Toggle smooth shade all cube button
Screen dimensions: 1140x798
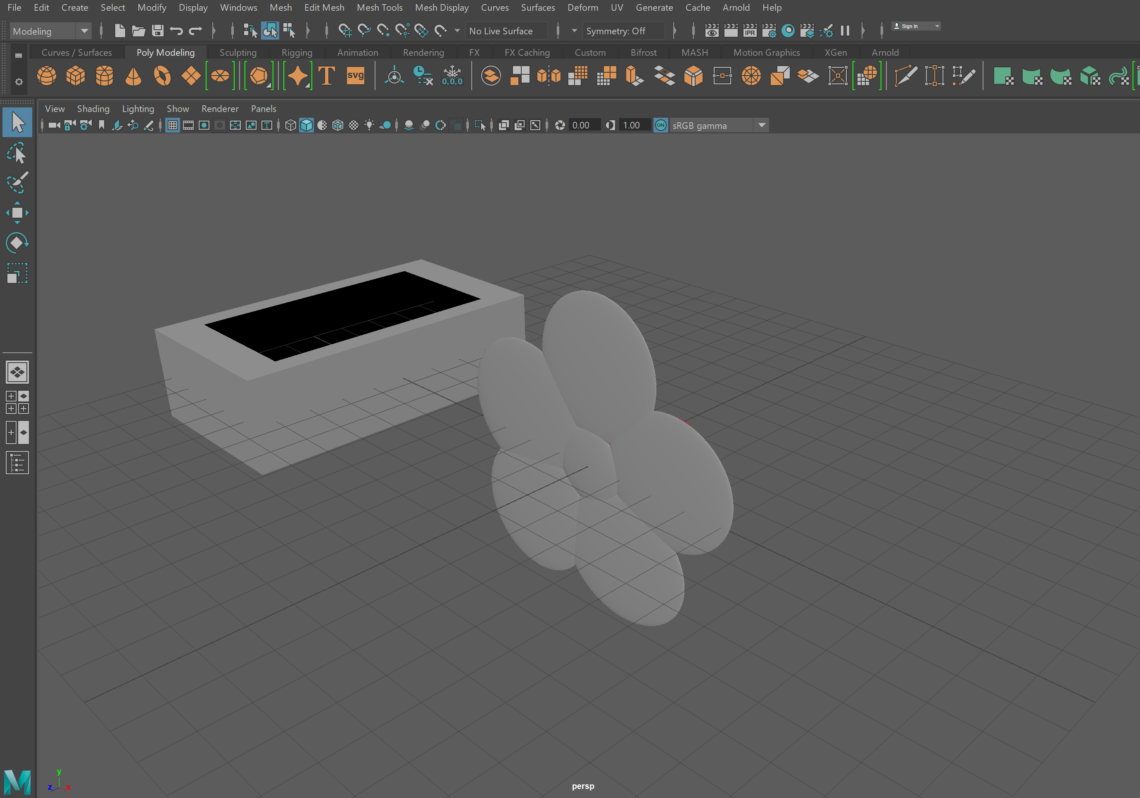tap(306, 125)
